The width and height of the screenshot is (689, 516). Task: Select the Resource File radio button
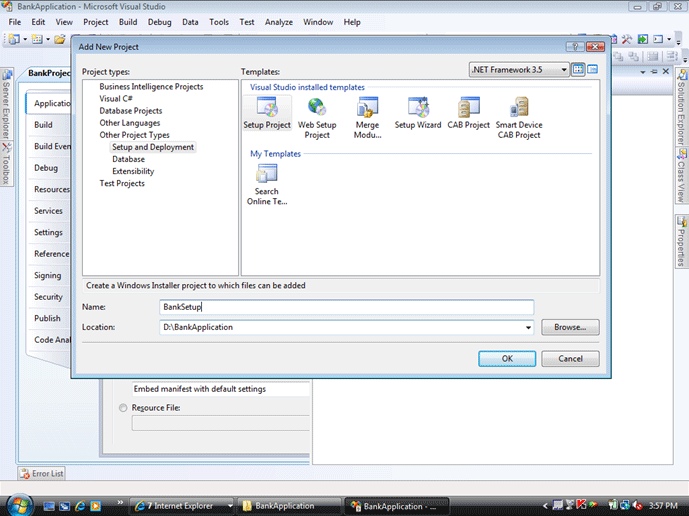123,408
